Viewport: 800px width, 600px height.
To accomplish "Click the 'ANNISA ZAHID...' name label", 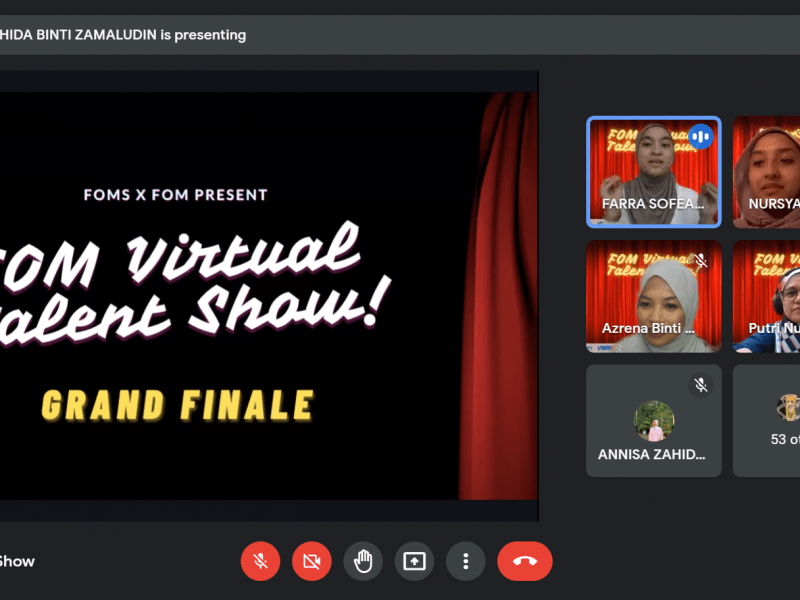I will pos(652,454).
